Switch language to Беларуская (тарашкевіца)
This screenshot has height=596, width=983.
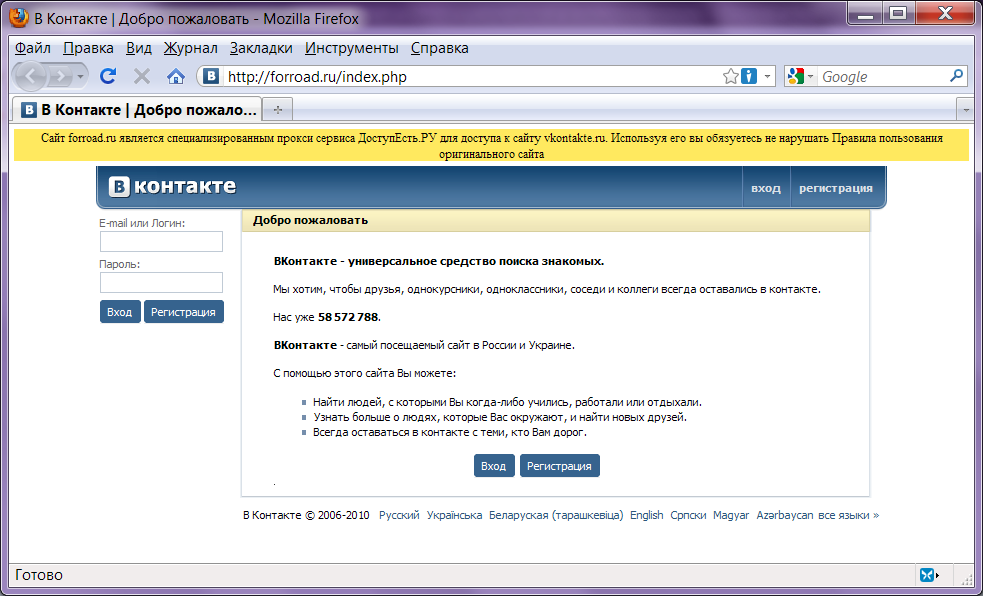(x=556, y=515)
